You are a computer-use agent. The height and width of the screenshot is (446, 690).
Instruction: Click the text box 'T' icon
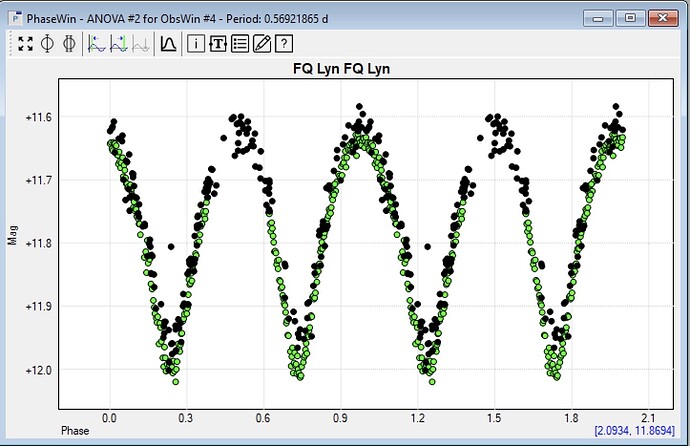(218, 43)
